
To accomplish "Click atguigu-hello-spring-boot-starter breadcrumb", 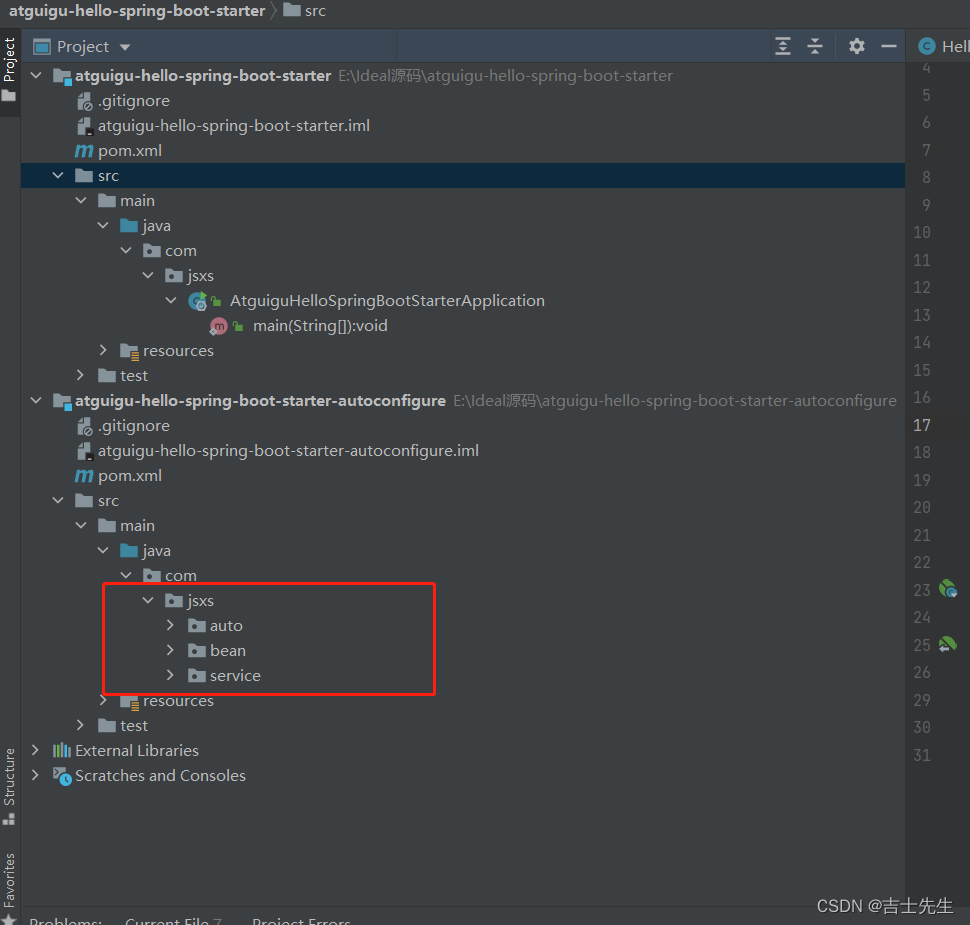I will 137,11.
